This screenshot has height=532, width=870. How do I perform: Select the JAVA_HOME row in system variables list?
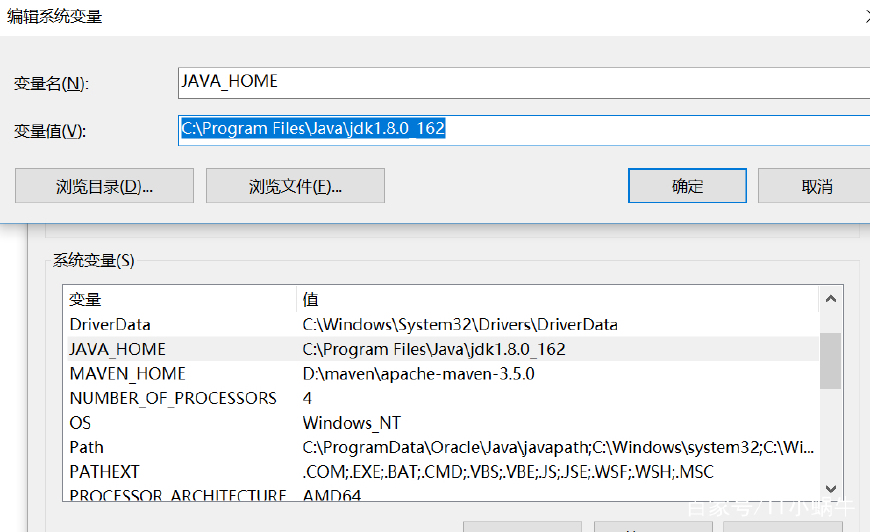coord(443,349)
